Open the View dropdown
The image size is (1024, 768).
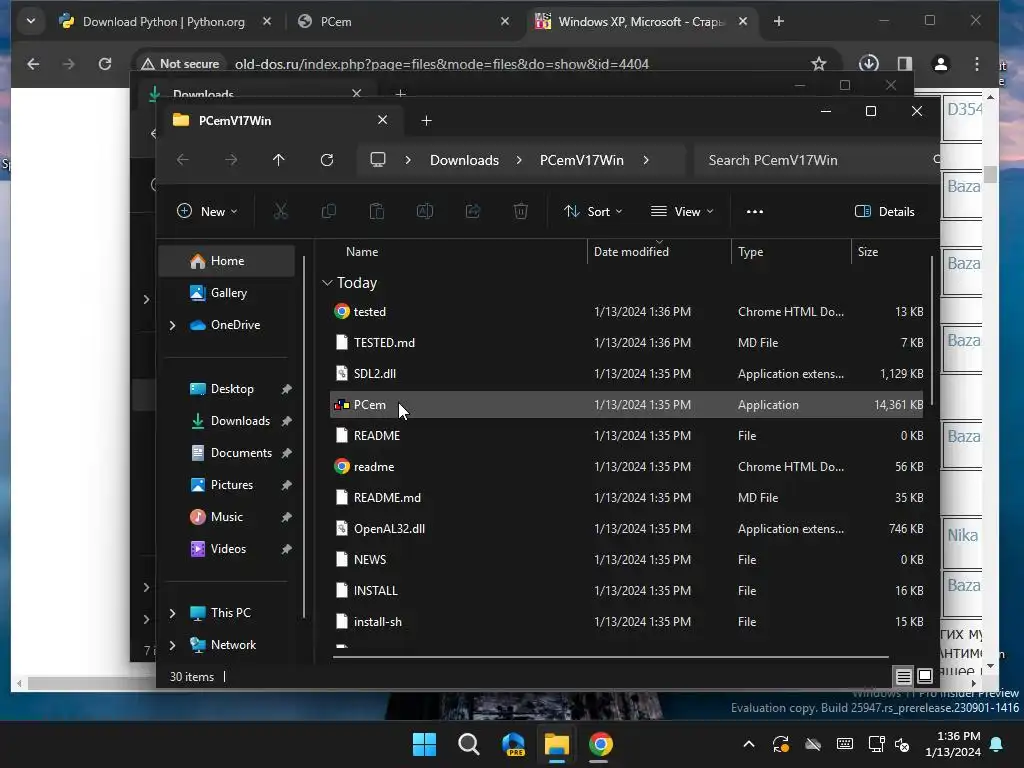point(682,212)
